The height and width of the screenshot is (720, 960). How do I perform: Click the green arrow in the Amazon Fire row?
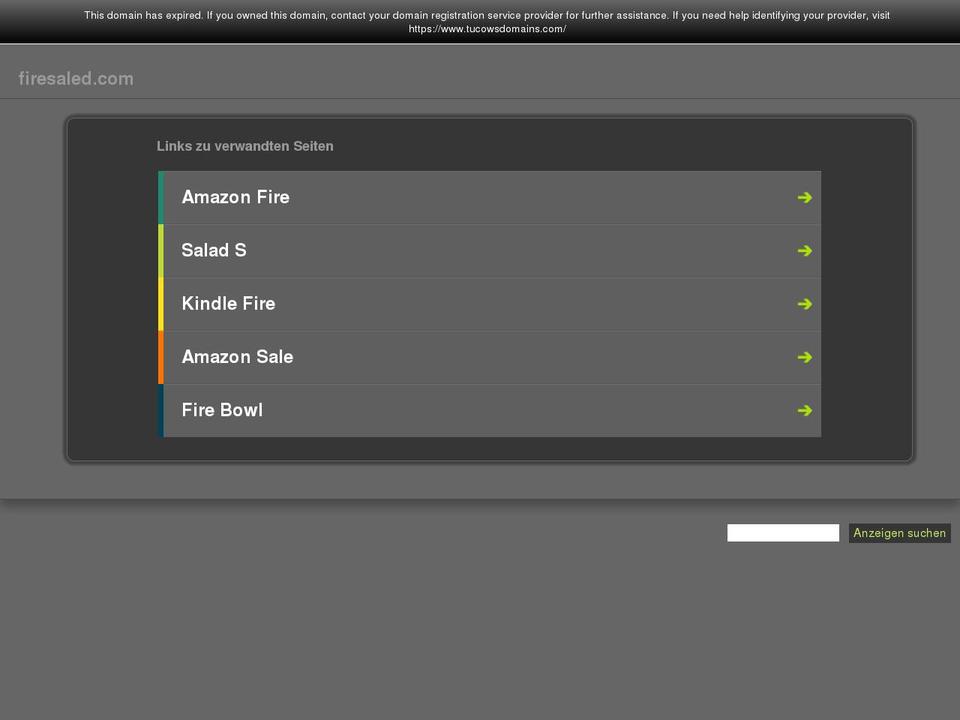pyautogui.click(x=804, y=197)
